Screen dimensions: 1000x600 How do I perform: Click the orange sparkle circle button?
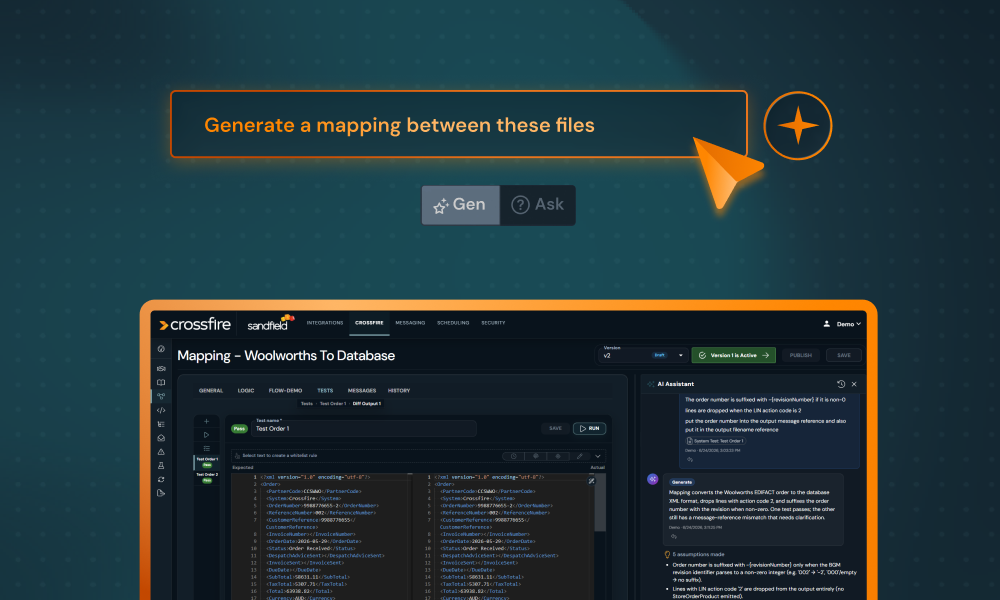798,126
